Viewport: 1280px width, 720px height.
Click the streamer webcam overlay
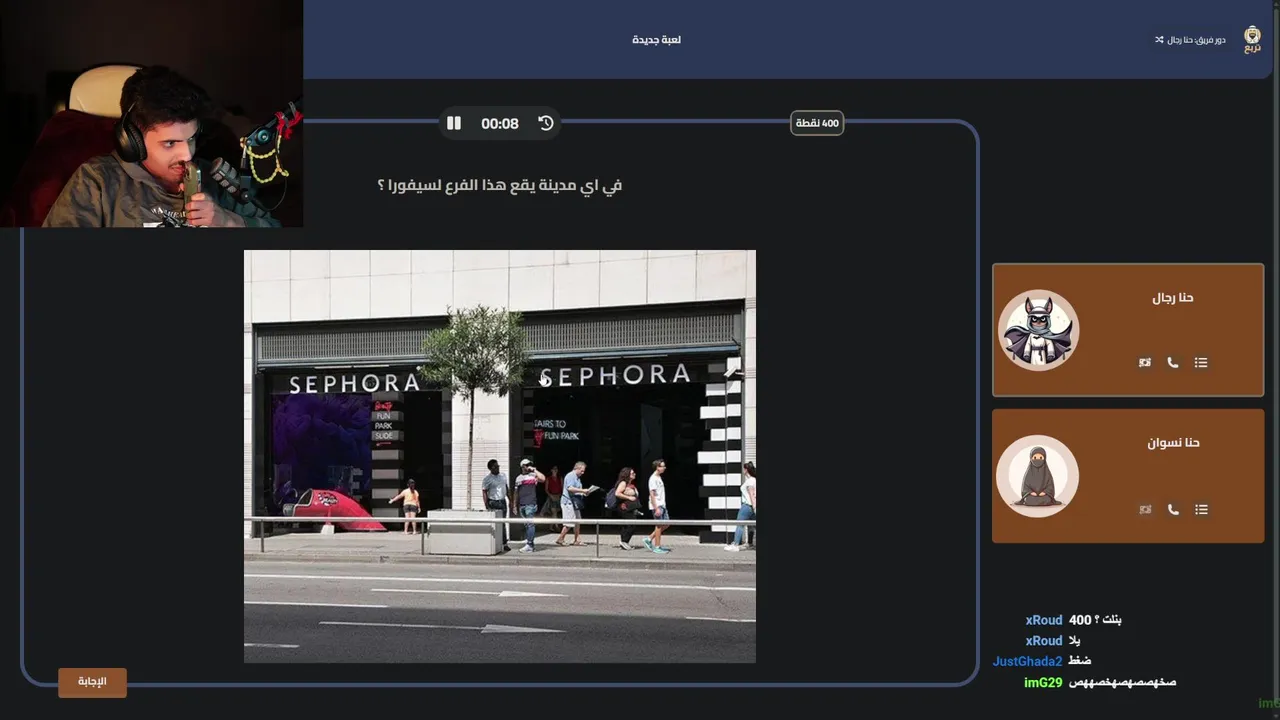coord(151,114)
